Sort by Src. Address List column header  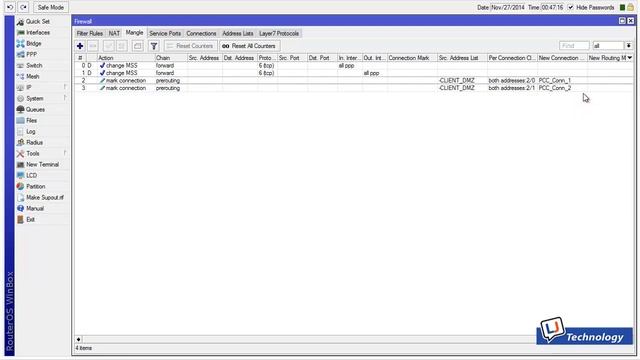[462, 58]
